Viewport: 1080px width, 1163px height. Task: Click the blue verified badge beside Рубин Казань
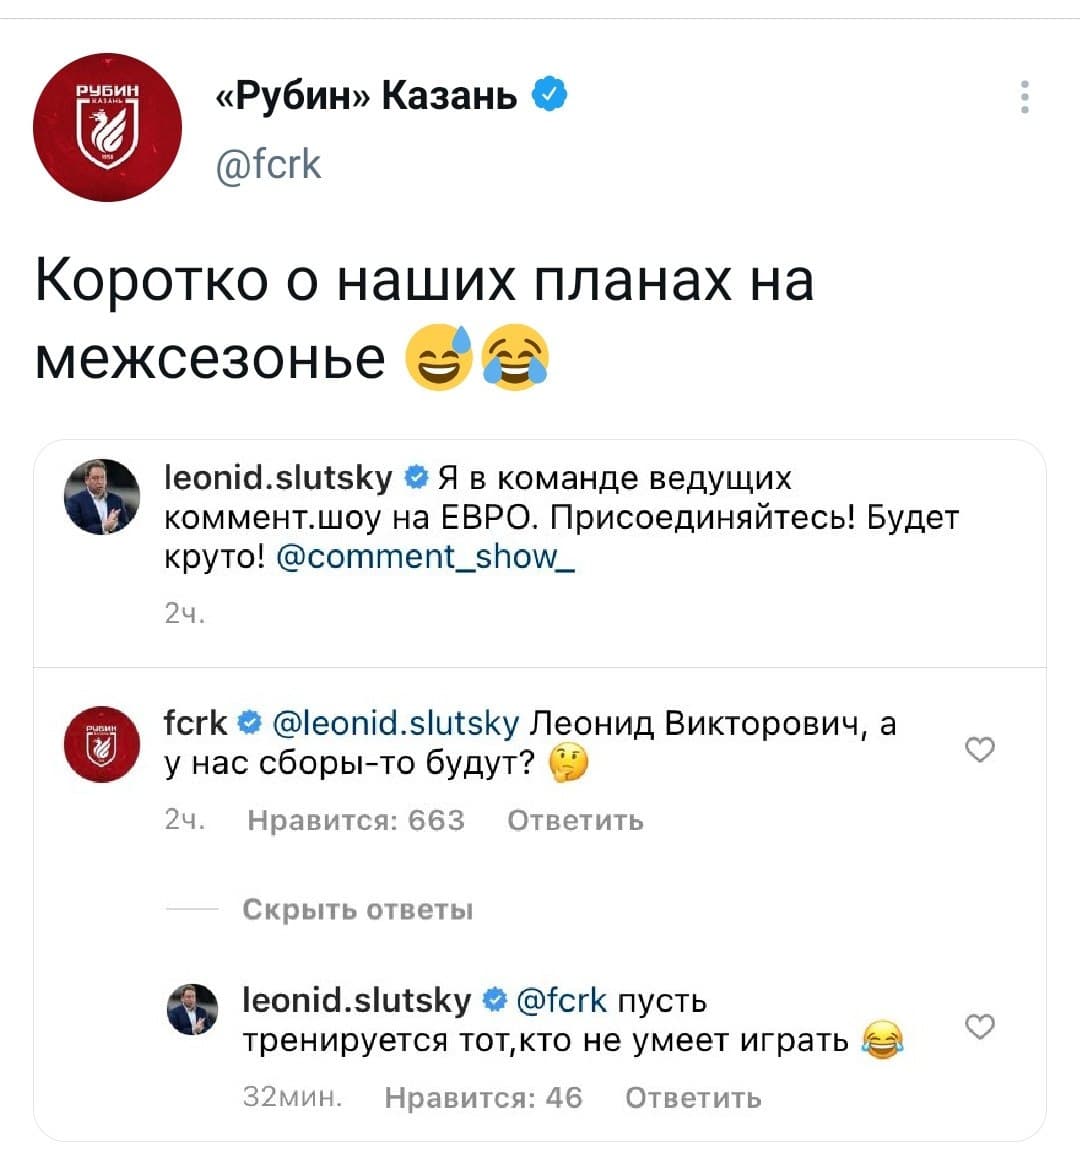pyautogui.click(x=551, y=96)
